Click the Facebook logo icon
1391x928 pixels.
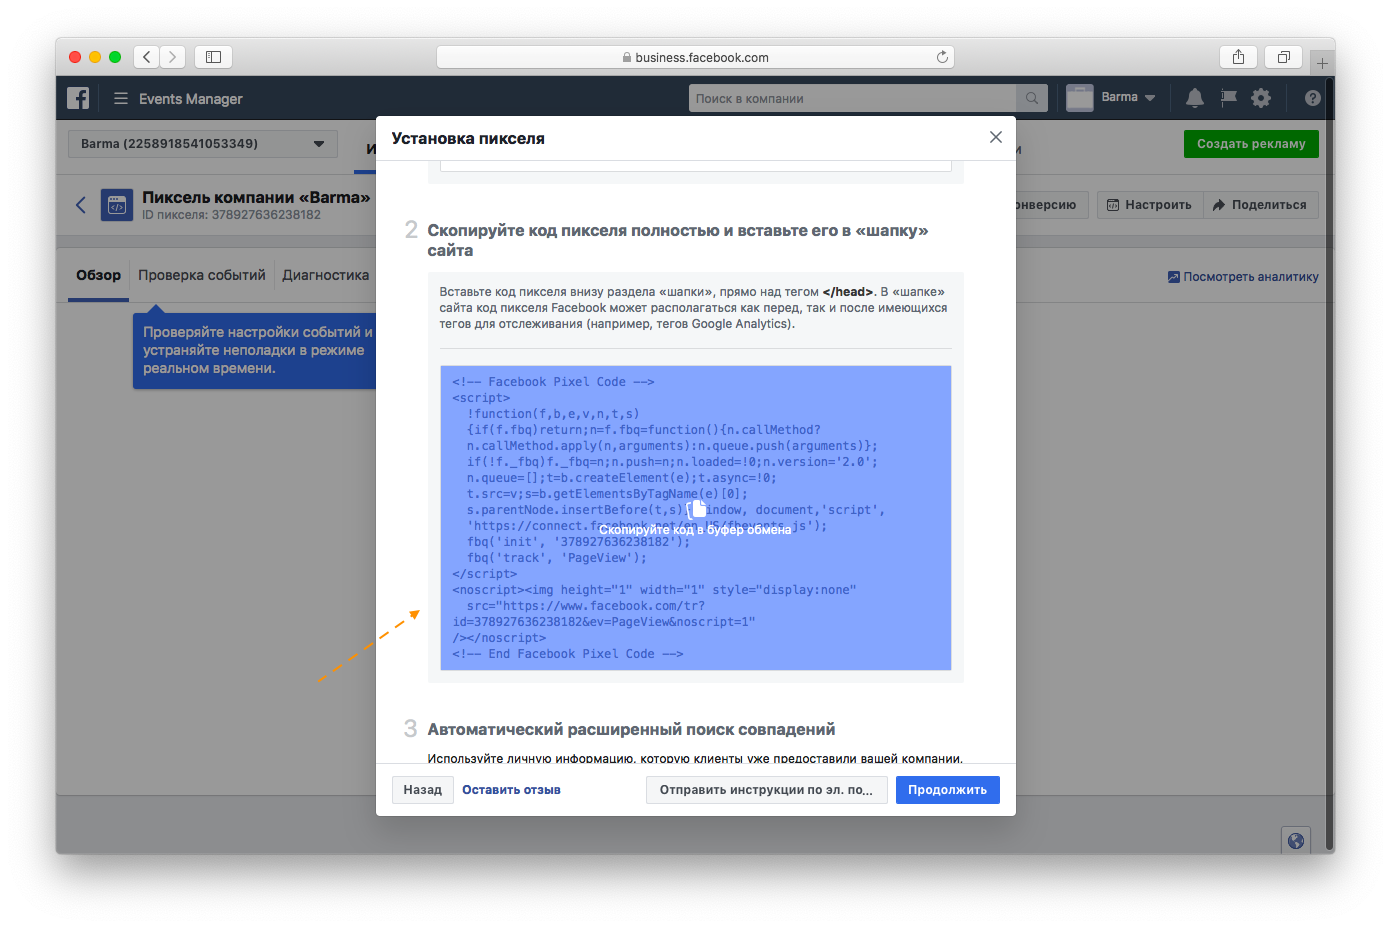click(78, 98)
